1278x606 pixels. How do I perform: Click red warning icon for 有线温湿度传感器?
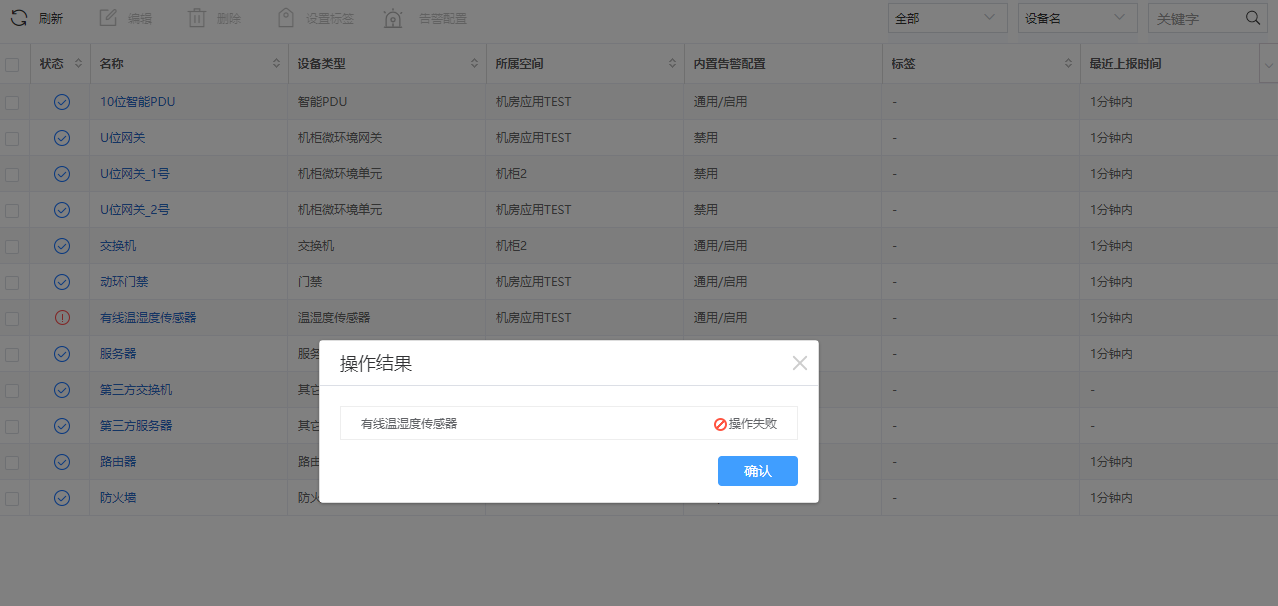(x=62, y=318)
